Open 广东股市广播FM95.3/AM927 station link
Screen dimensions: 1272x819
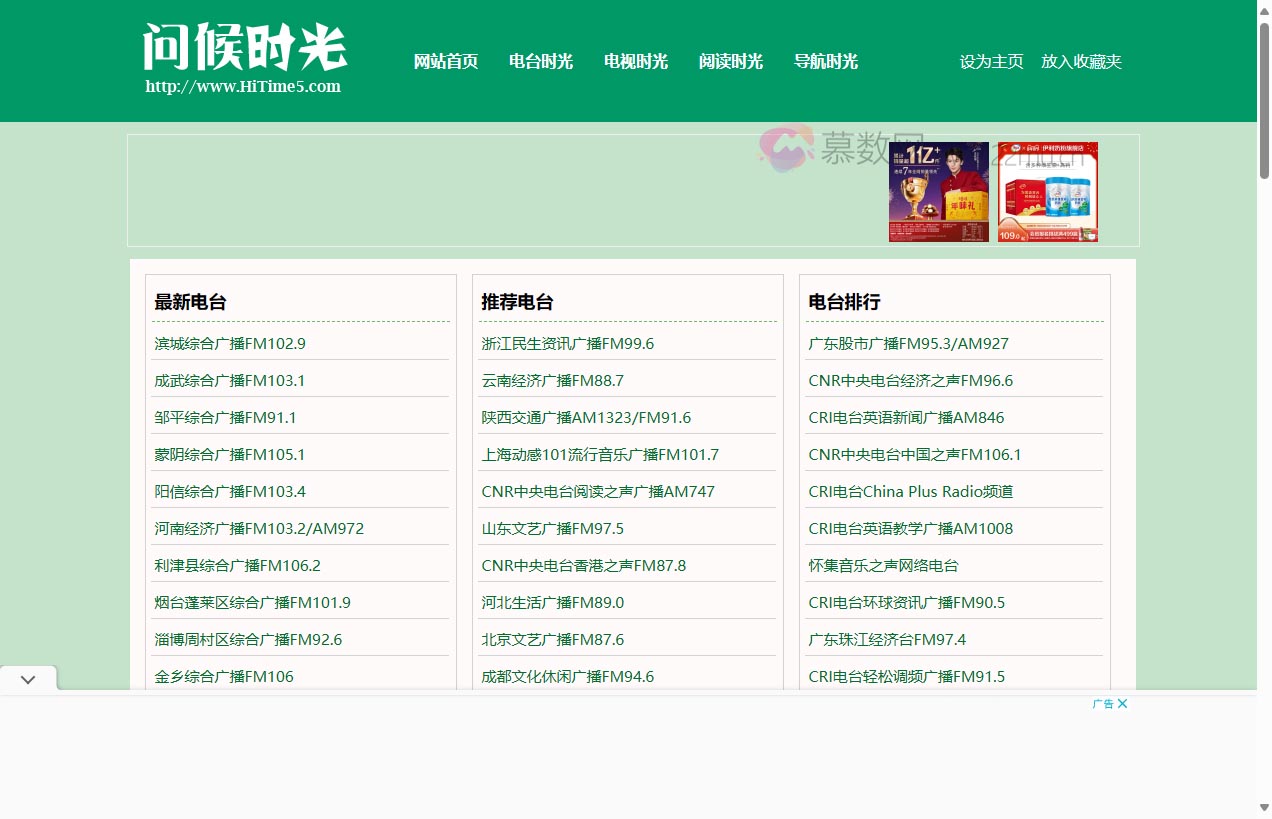tap(906, 343)
